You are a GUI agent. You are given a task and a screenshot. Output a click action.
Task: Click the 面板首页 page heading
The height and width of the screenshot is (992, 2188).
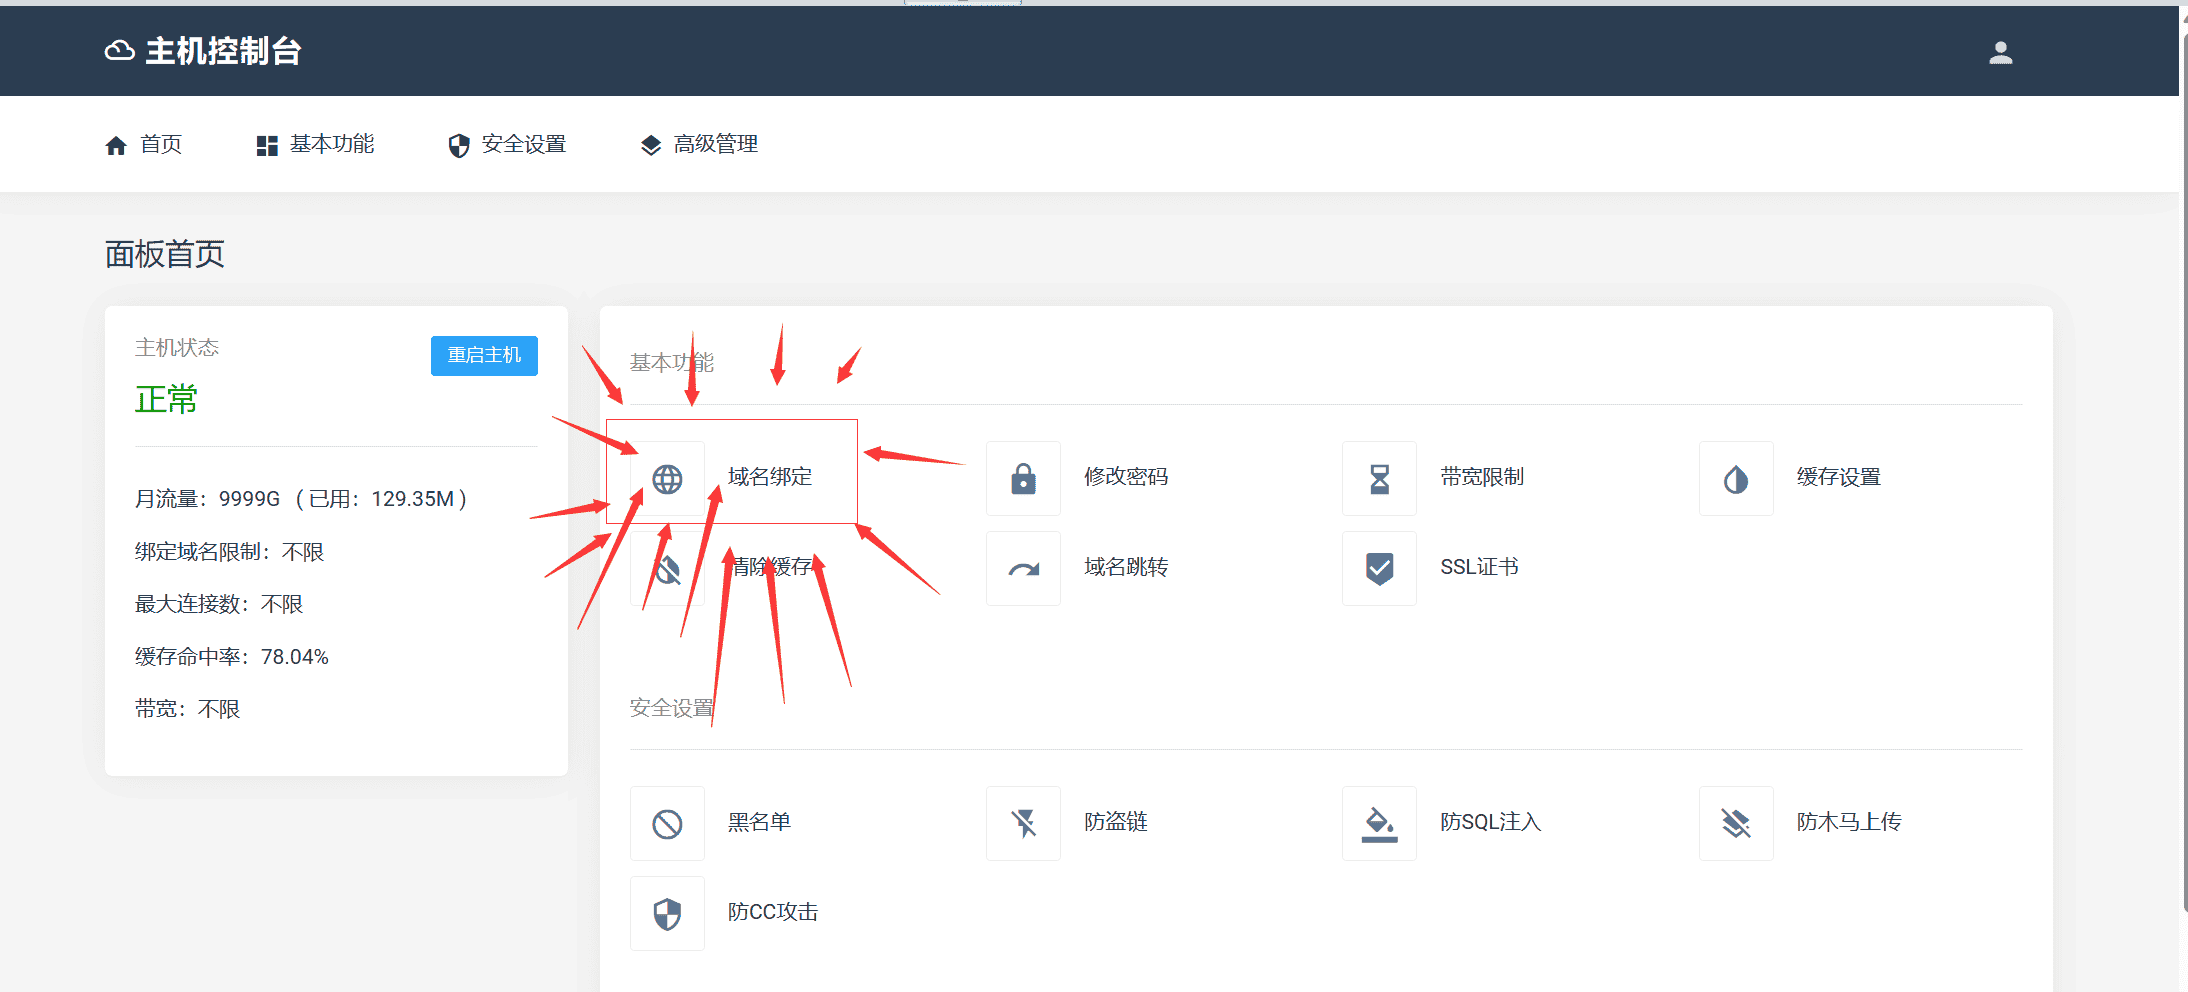(165, 254)
